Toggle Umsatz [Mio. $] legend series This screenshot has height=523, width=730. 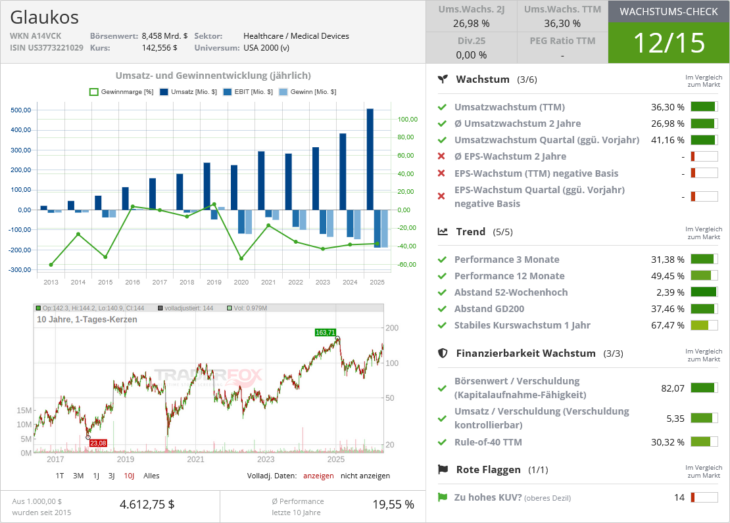pyautogui.click(x=189, y=92)
